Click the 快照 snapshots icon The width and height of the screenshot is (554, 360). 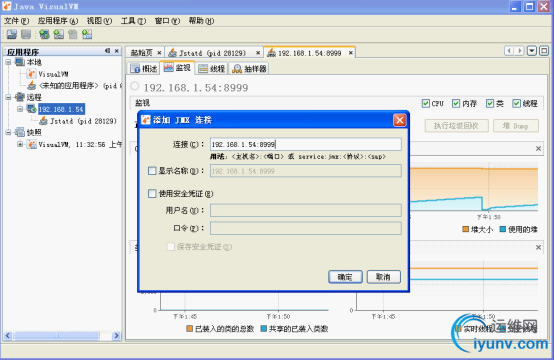click(20, 132)
